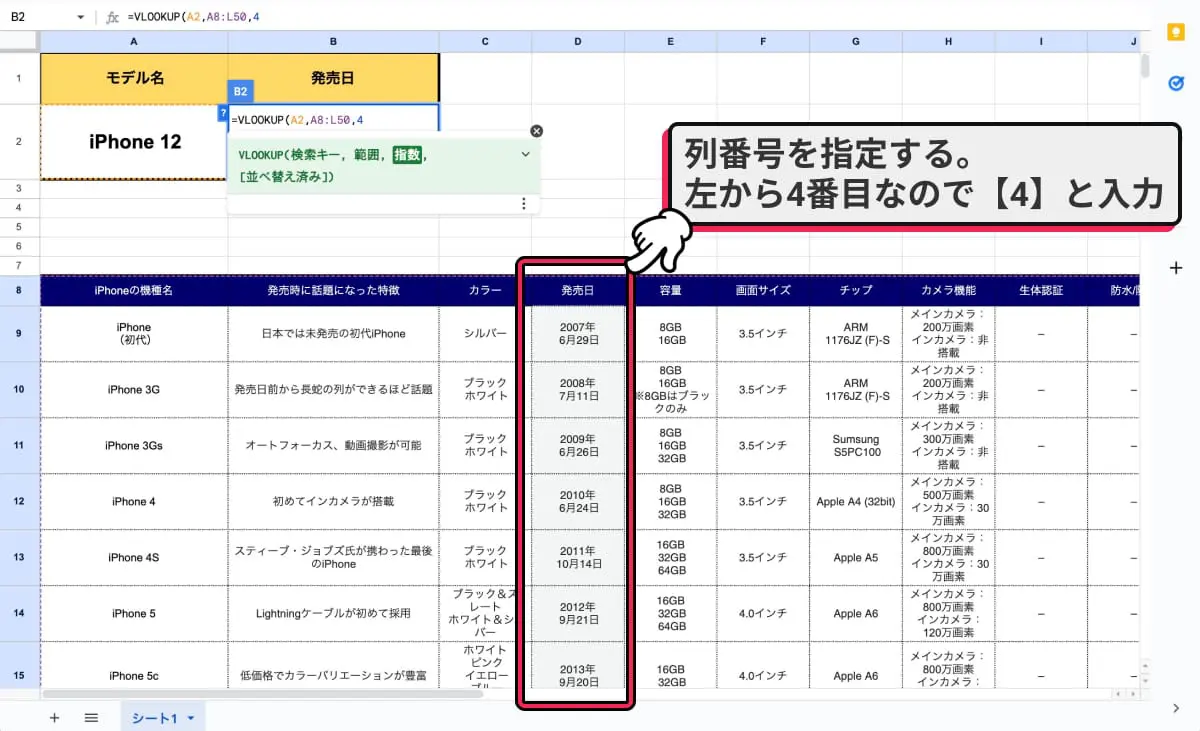Click the iPhone 4S model cell

tap(134, 557)
